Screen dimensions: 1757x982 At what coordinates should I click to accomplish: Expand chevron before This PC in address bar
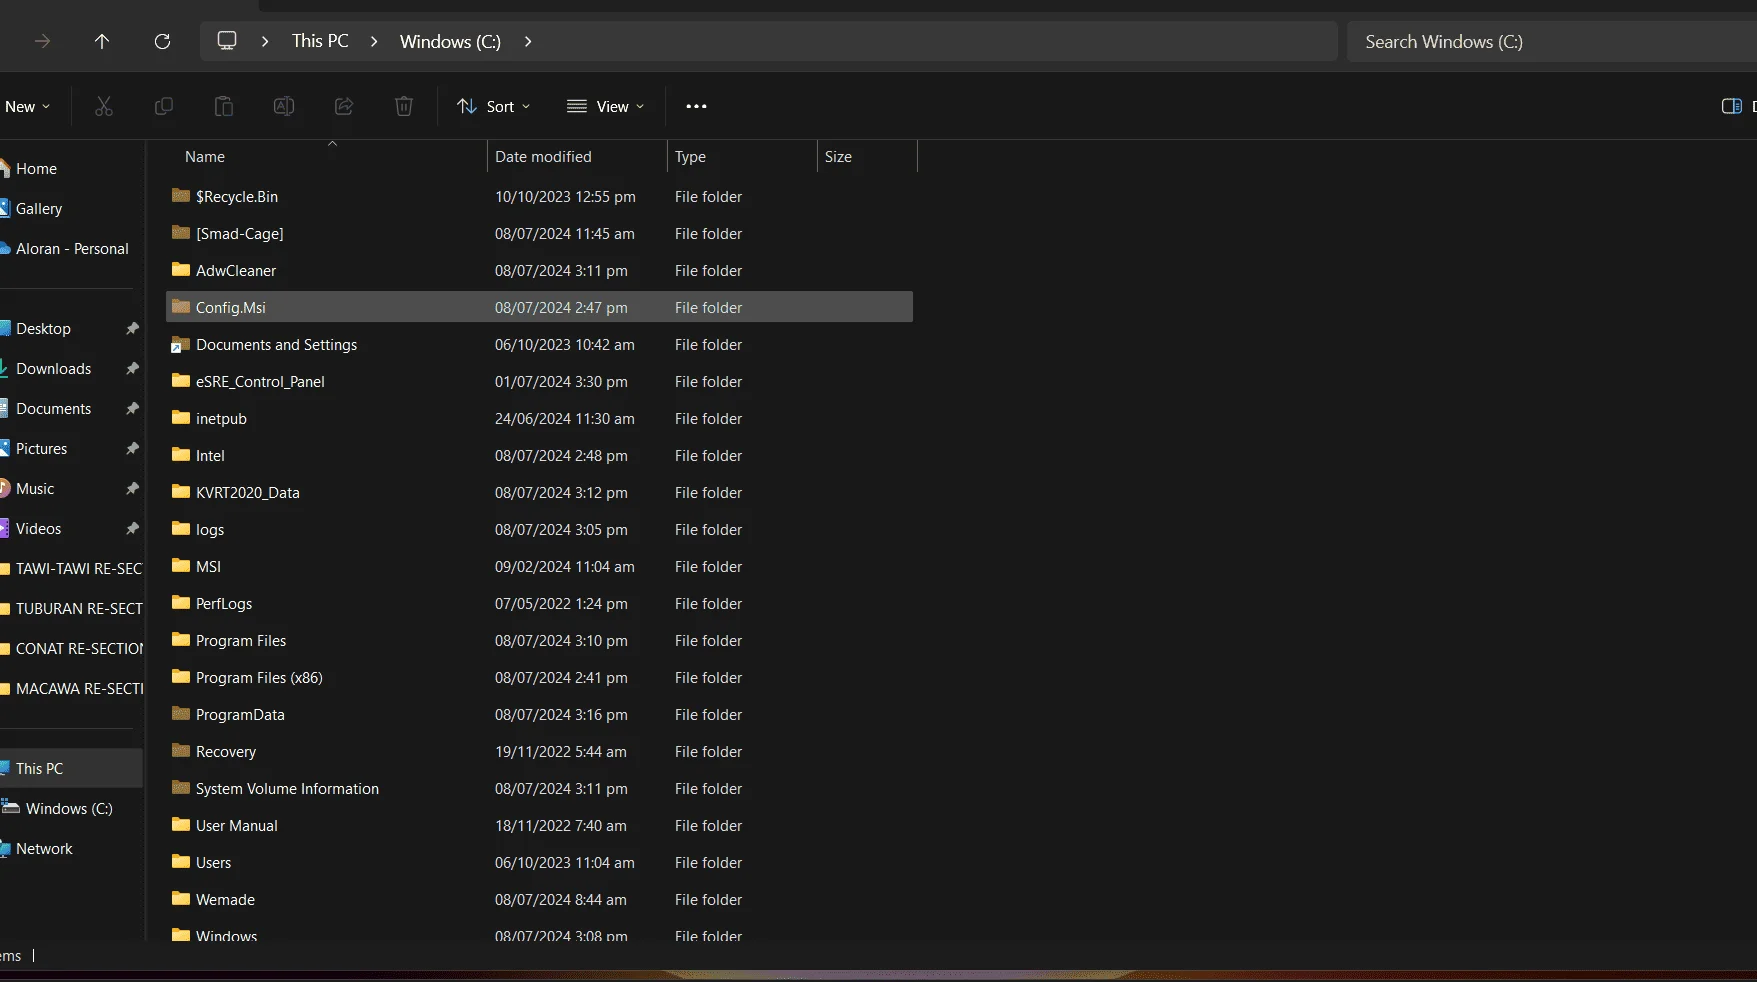pyautogui.click(x=265, y=41)
